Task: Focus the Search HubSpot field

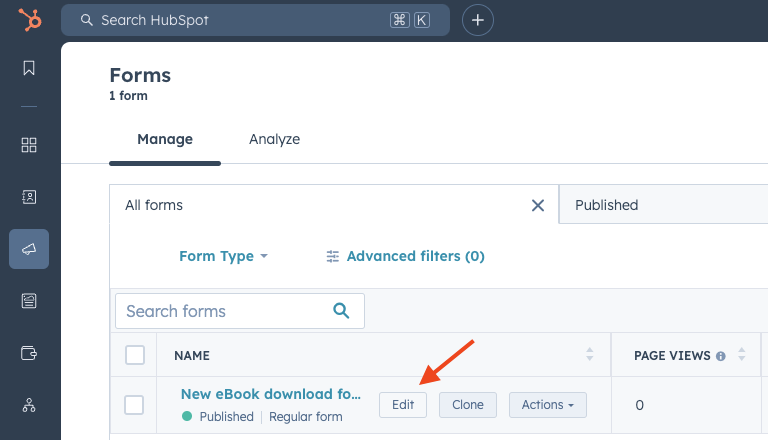Action: (255, 20)
